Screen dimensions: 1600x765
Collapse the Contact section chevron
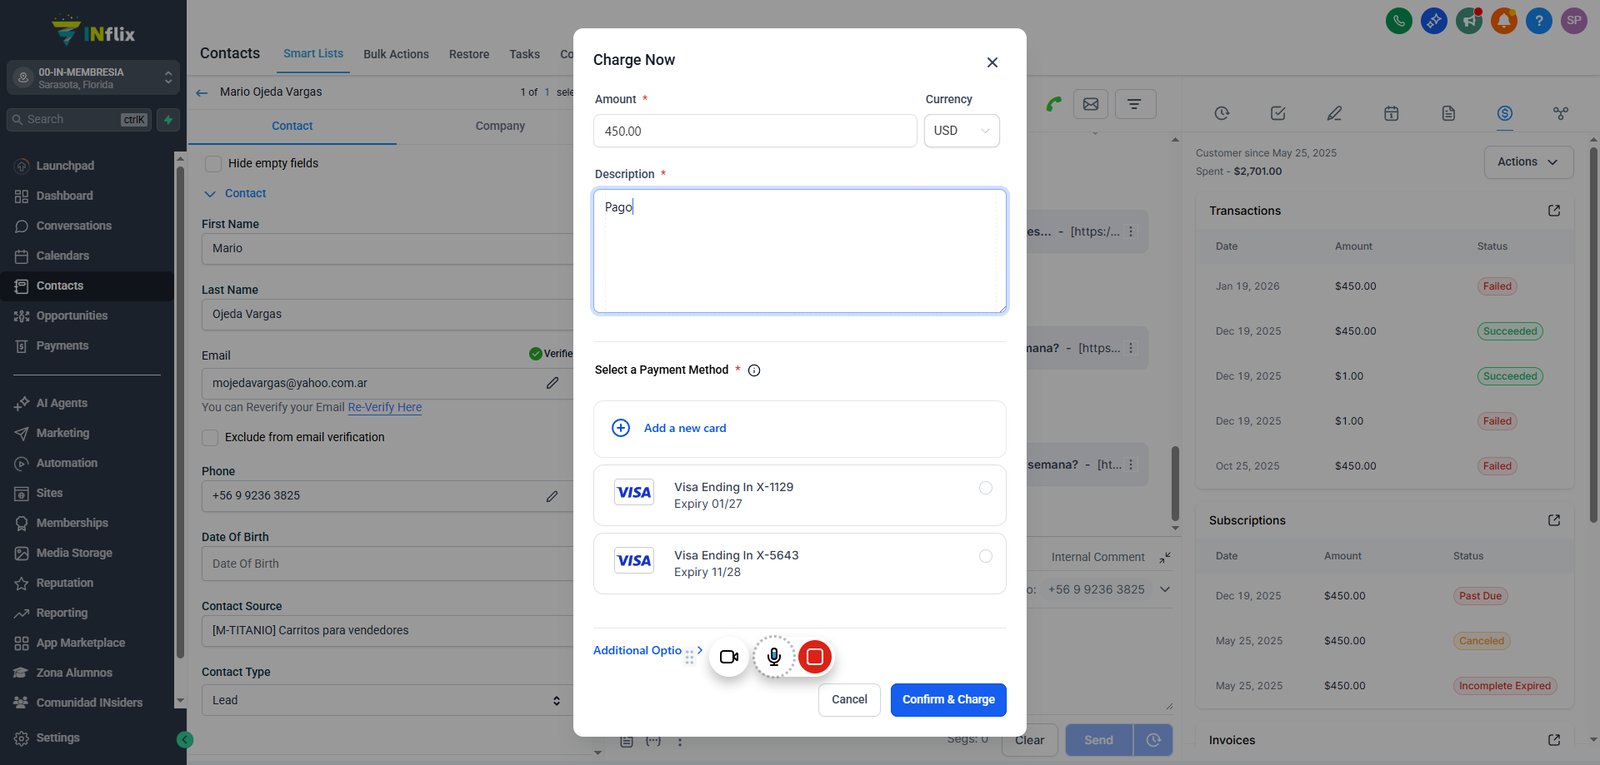point(210,194)
